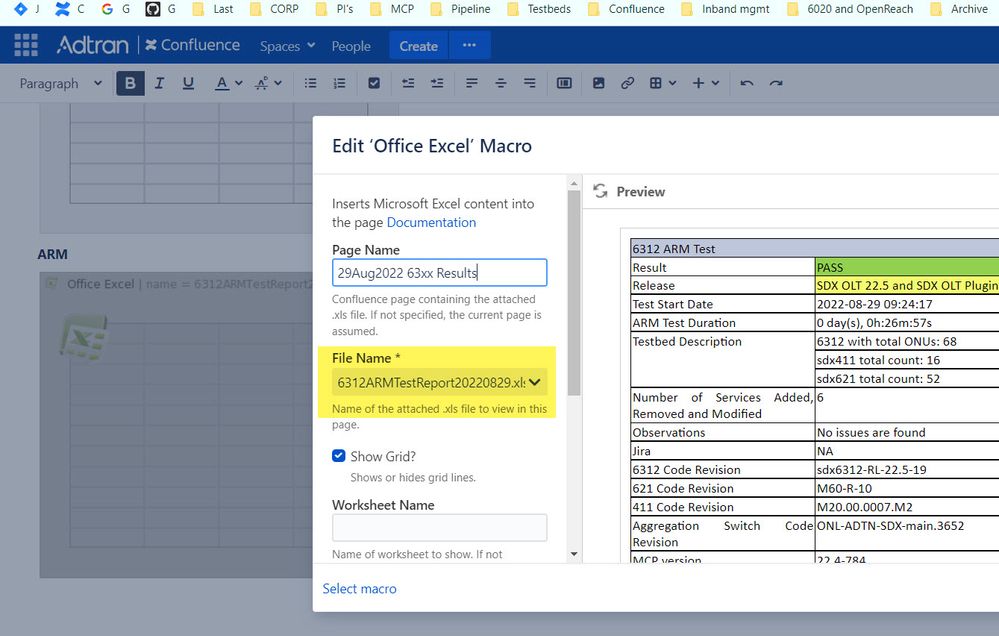999x636 pixels.
Task: Expand the table options arrow
Action: coord(672,83)
